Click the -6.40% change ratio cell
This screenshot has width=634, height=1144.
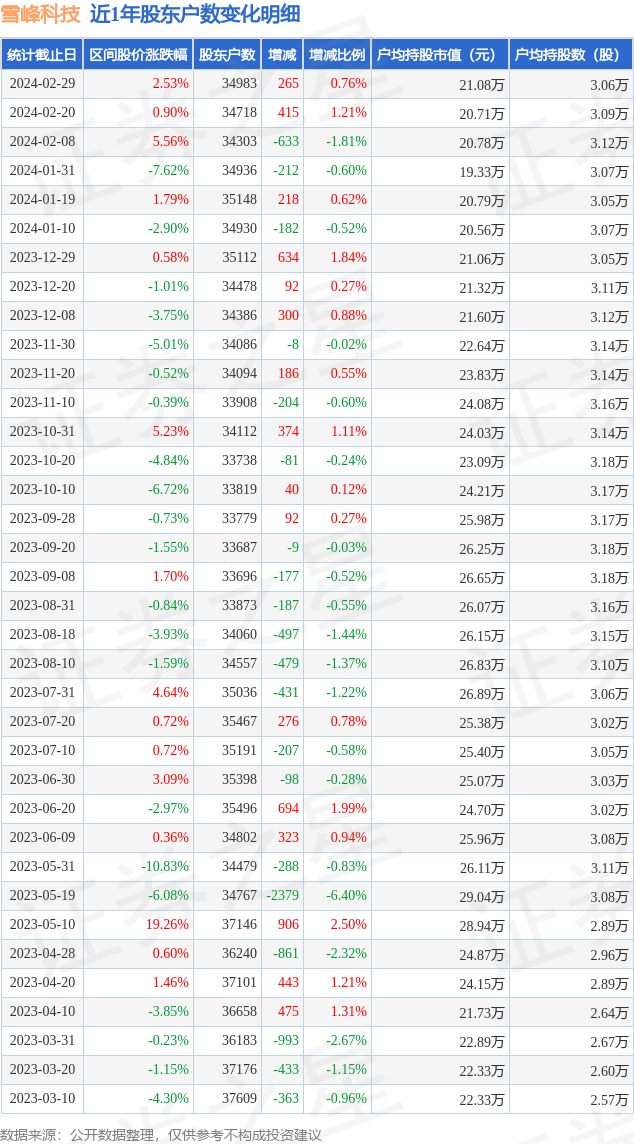346,896
